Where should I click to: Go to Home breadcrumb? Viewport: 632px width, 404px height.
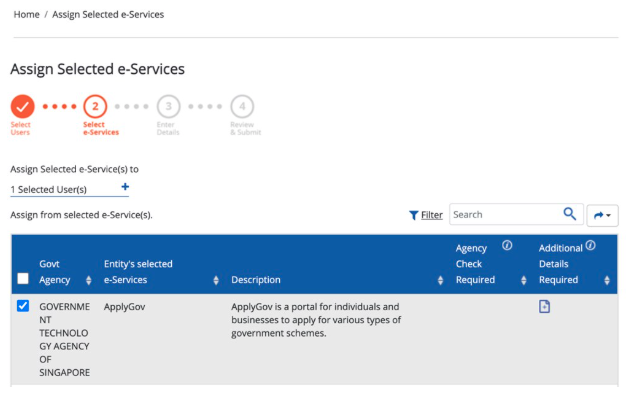[27, 15]
